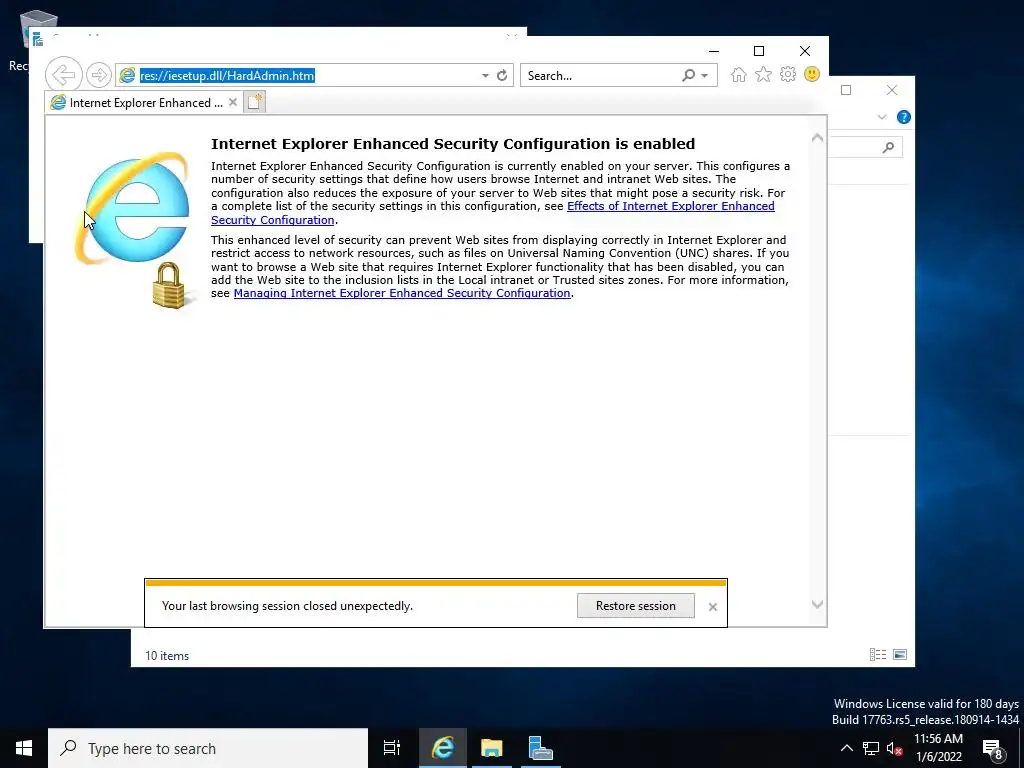Screen dimensions: 1024x768
Task: Switch File Explorer to details view
Action: (878, 654)
